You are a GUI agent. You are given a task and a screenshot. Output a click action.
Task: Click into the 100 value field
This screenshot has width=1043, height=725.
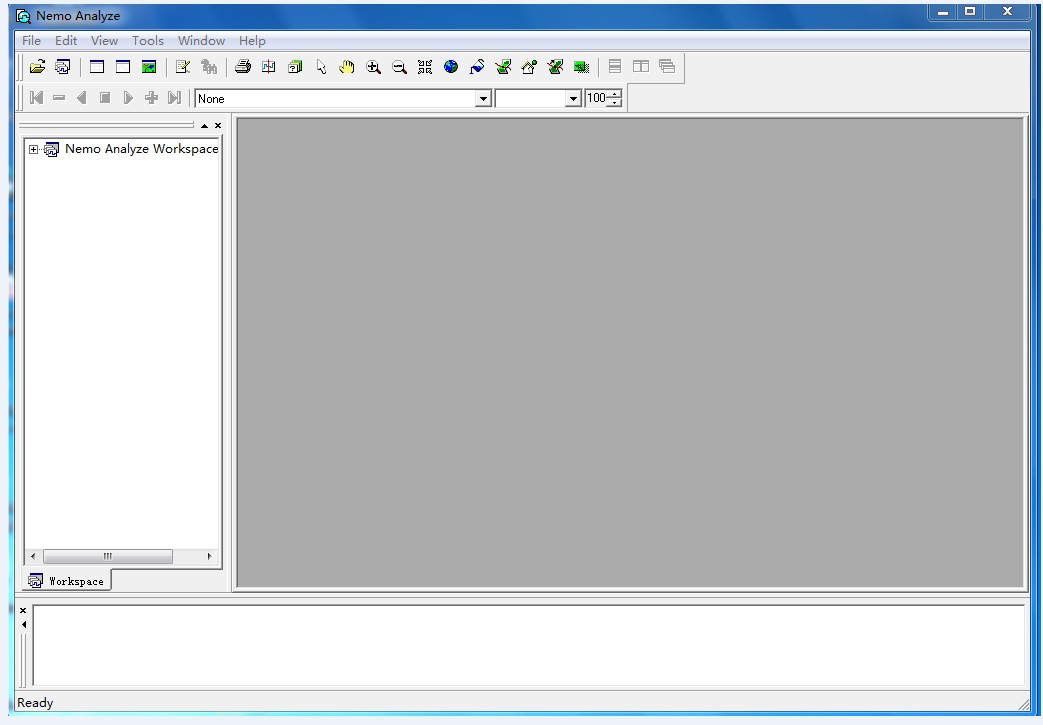point(597,98)
